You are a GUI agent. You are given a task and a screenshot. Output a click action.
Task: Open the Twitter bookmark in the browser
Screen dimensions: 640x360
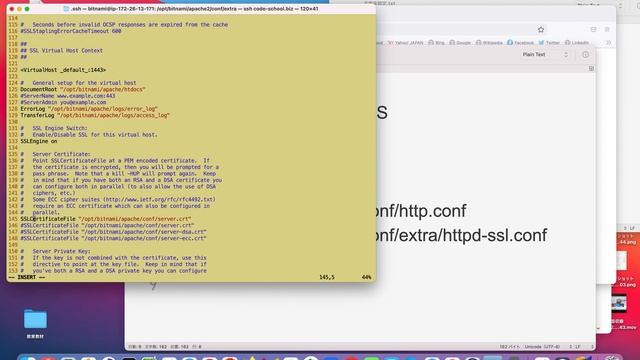coord(549,42)
